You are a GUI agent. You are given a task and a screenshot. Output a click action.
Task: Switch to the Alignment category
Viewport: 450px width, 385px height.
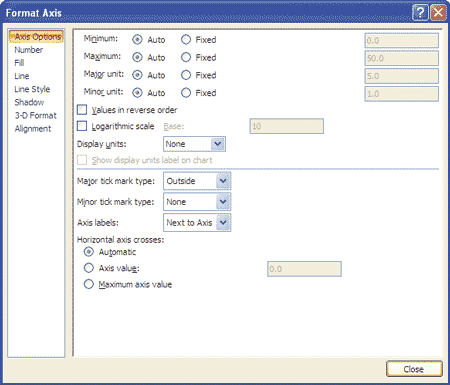click(x=33, y=129)
